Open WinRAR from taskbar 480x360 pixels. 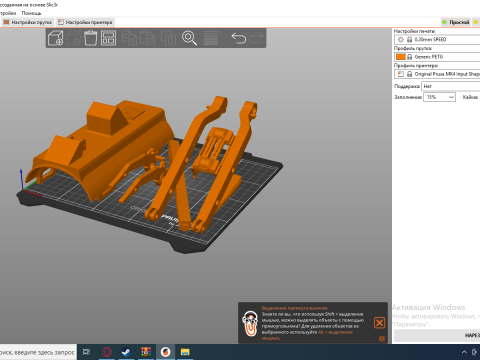click(146, 352)
